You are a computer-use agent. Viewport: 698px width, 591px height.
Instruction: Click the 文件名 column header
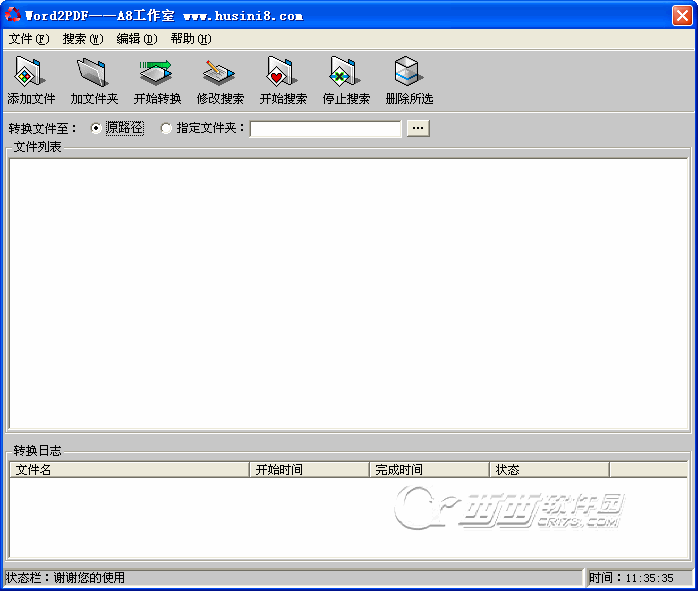130,470
